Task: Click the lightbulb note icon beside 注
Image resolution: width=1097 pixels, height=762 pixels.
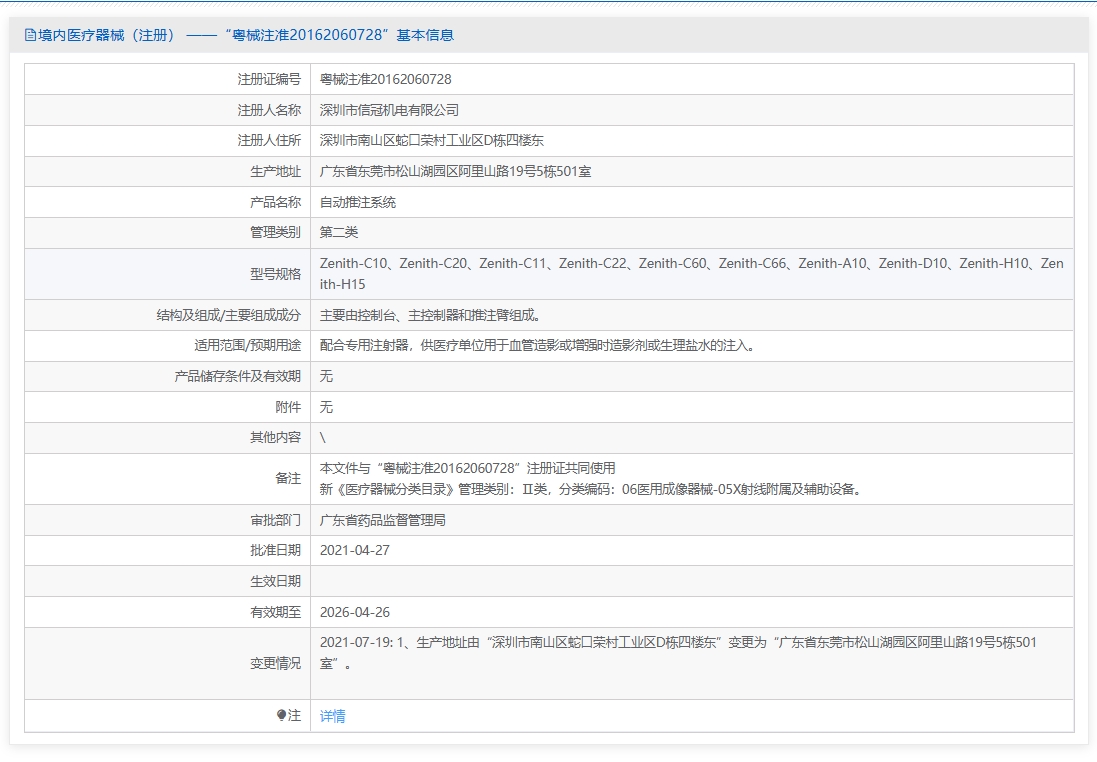Action: pyautogui.click(x=281, y=715)
